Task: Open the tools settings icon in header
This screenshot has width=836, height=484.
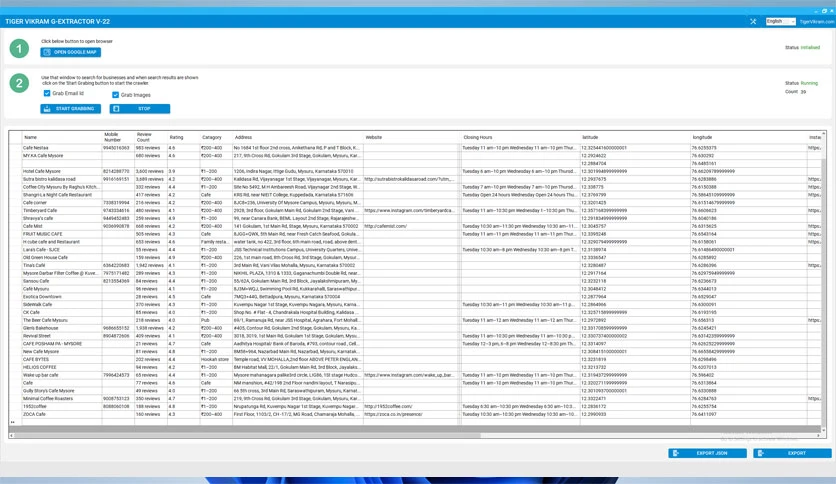Action: coord(753,21)
